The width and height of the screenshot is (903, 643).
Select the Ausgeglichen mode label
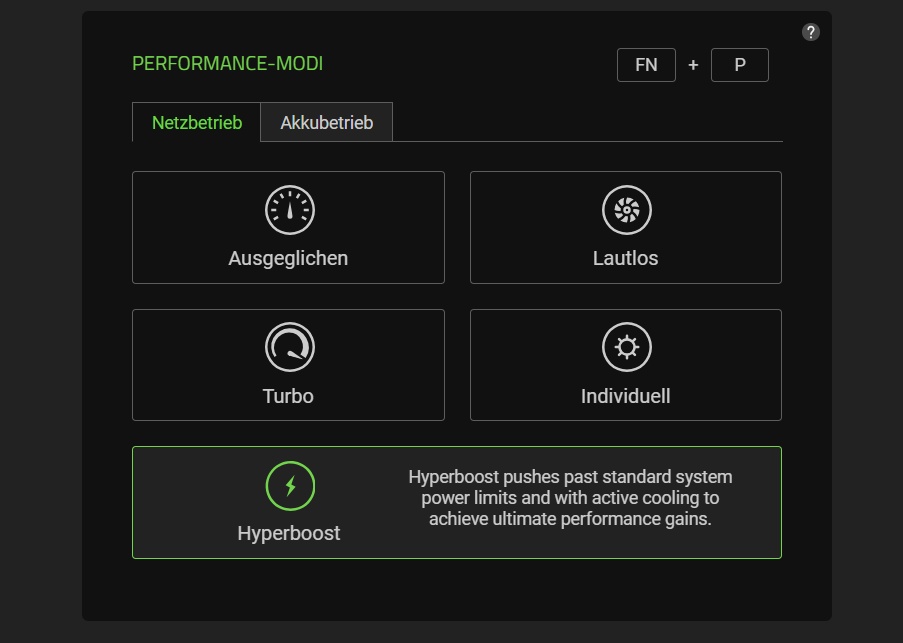click(288, 258)
